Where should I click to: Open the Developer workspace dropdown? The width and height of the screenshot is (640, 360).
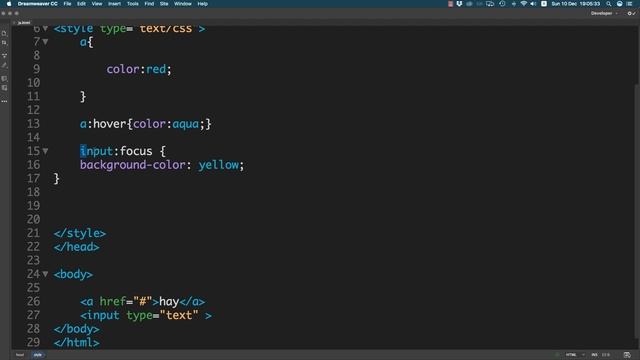(x=604, y=13)
